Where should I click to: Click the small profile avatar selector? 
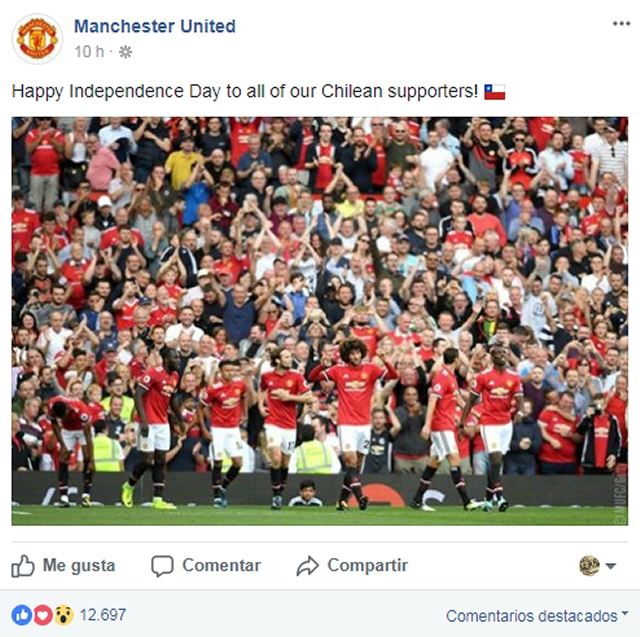tap(589, 566)
